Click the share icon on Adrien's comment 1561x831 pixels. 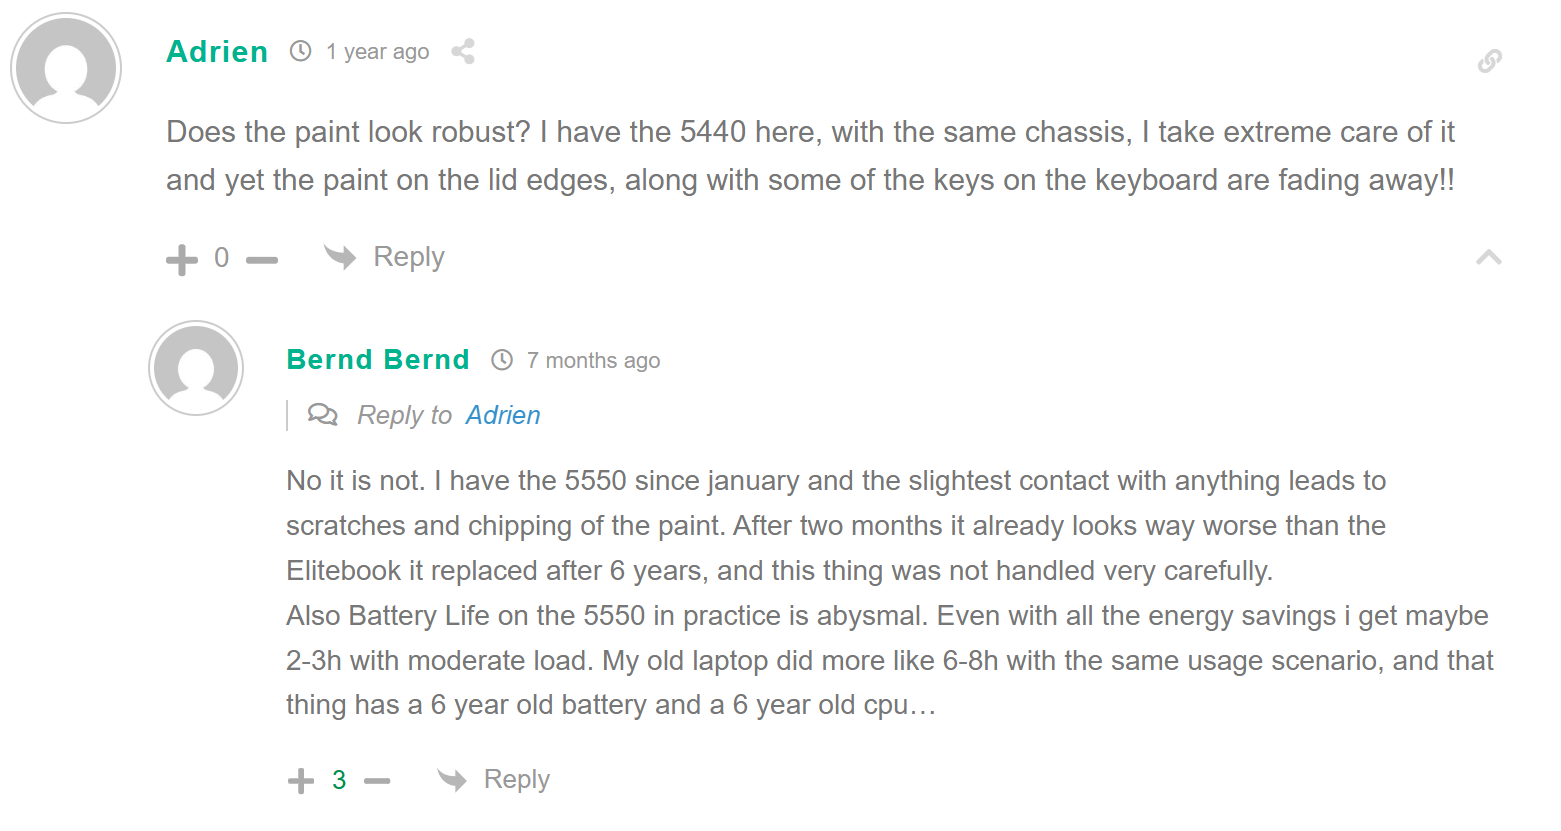pos(462,52)
